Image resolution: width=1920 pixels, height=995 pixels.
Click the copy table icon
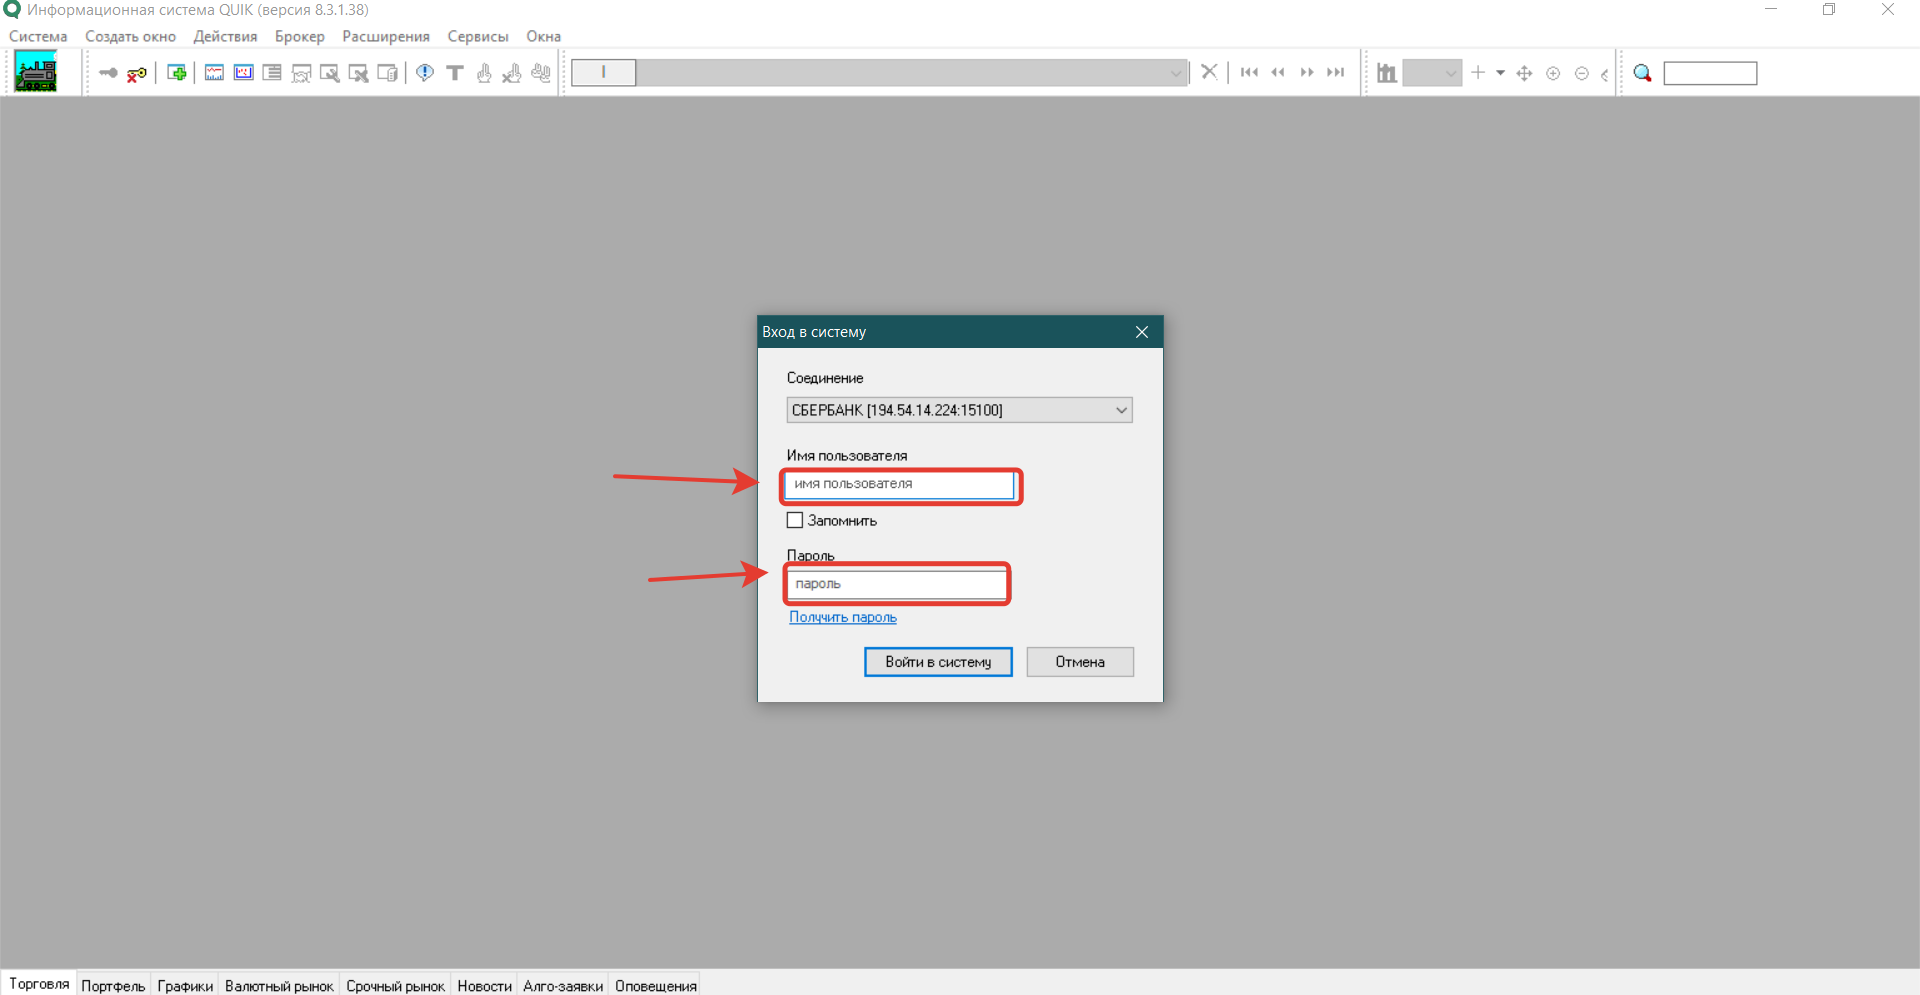point(387,73)
